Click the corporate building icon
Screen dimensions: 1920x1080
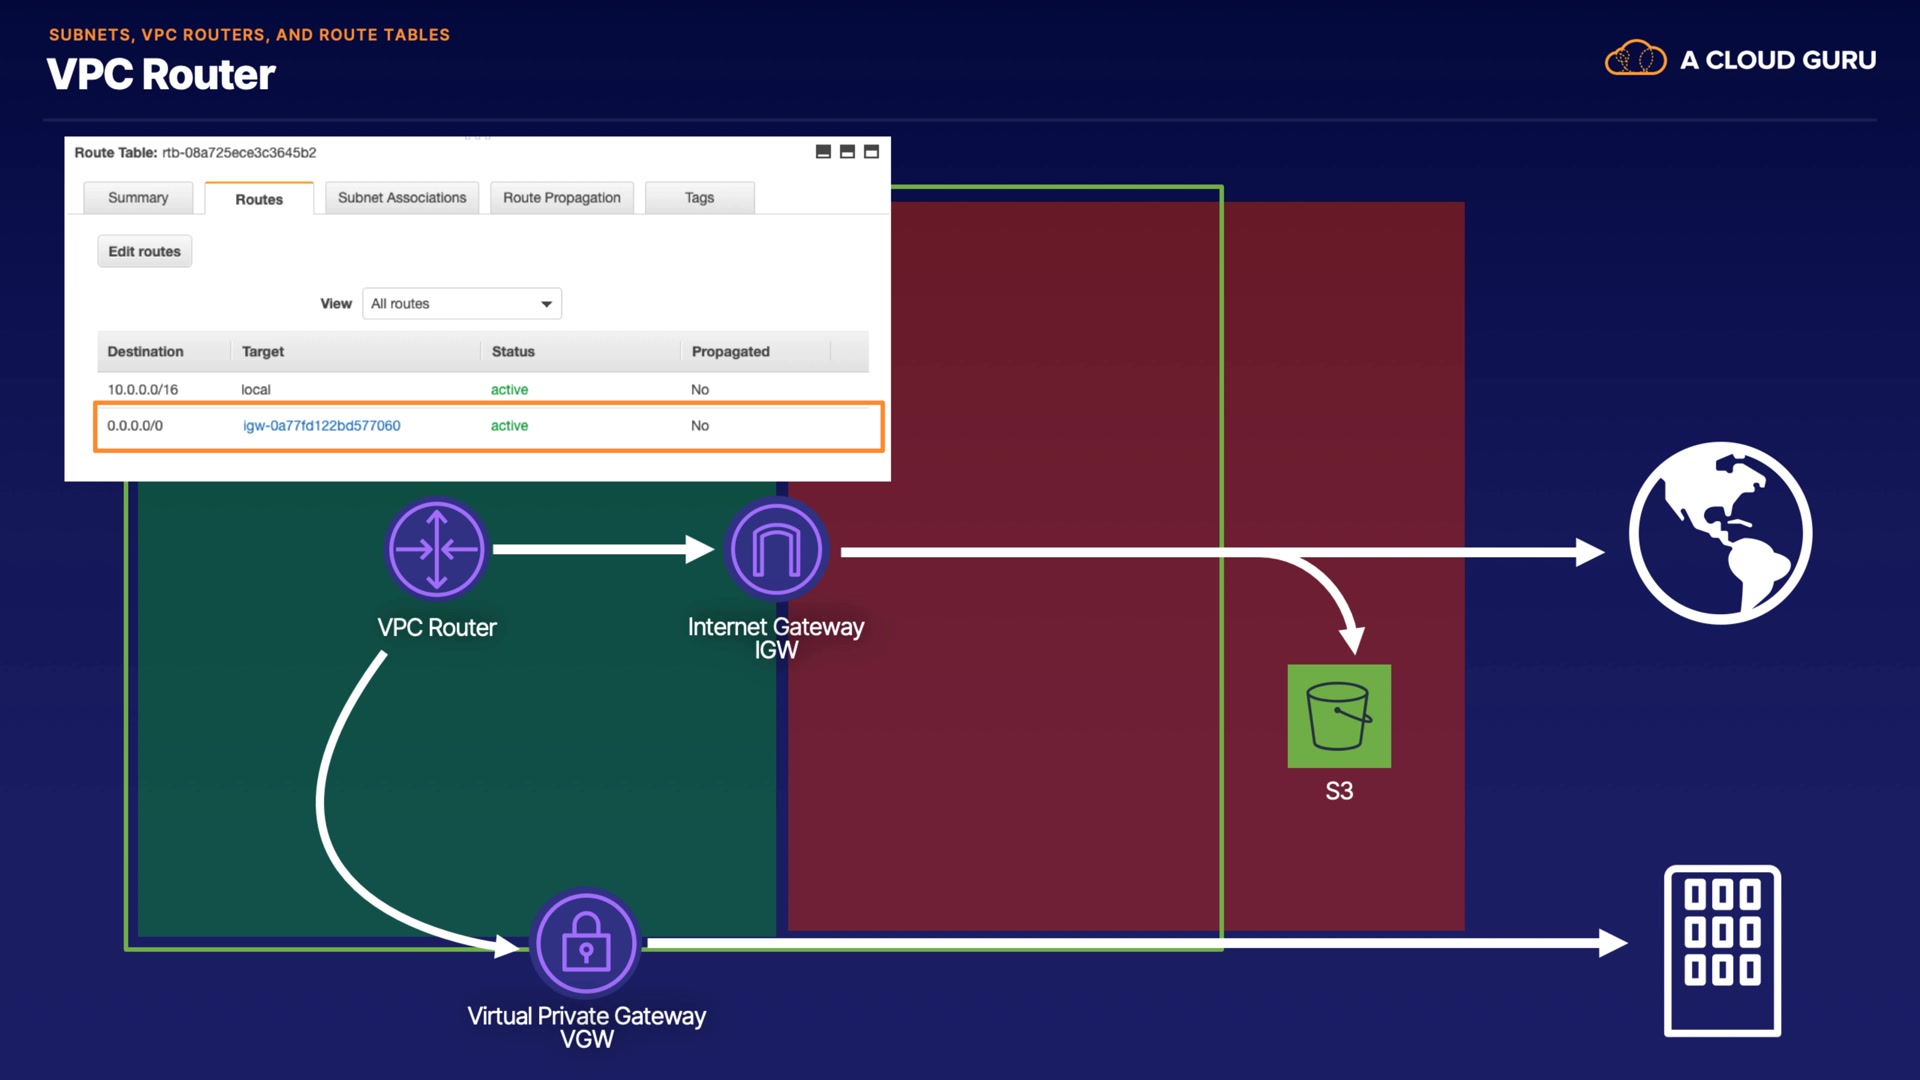(1722, 950)
